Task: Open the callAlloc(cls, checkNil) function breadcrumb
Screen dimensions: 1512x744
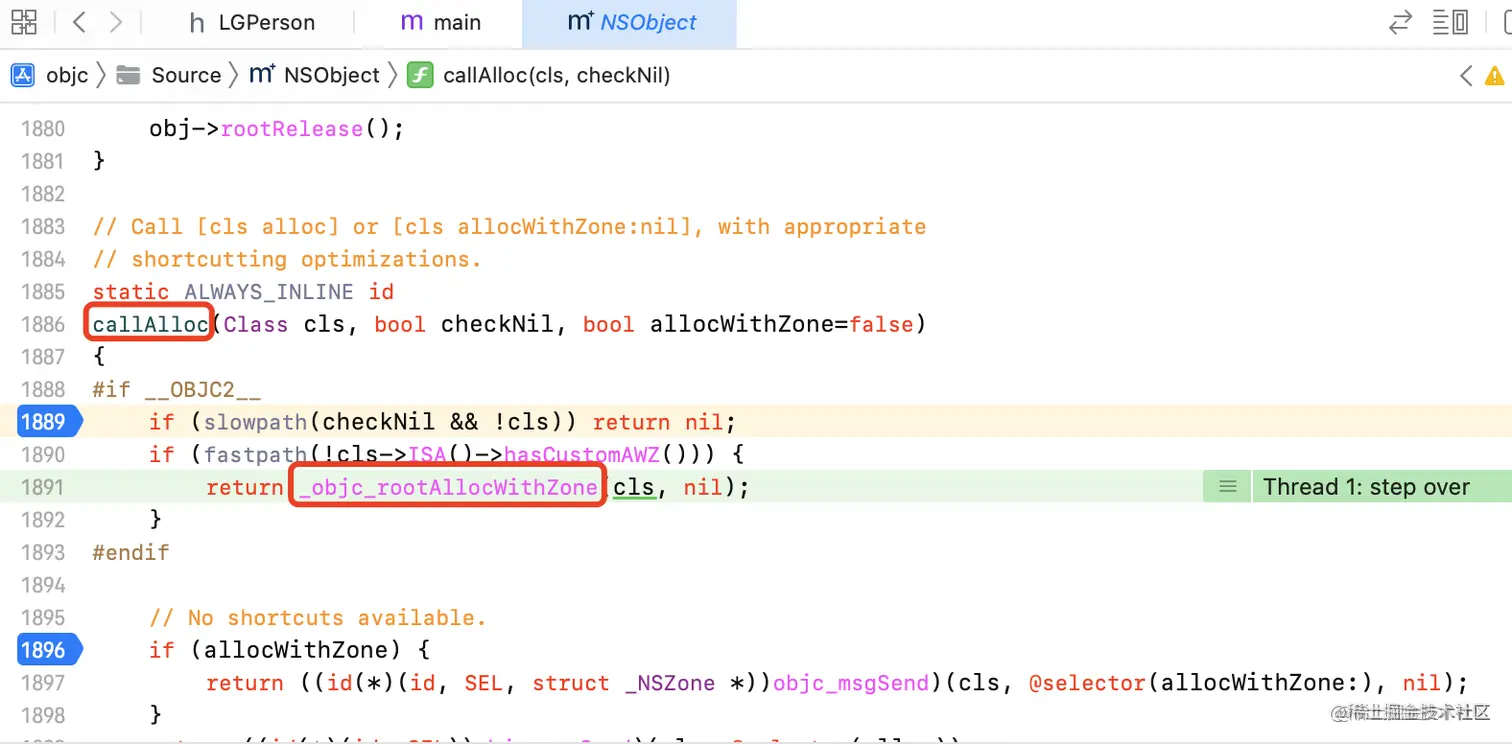Action: [539, 75]
